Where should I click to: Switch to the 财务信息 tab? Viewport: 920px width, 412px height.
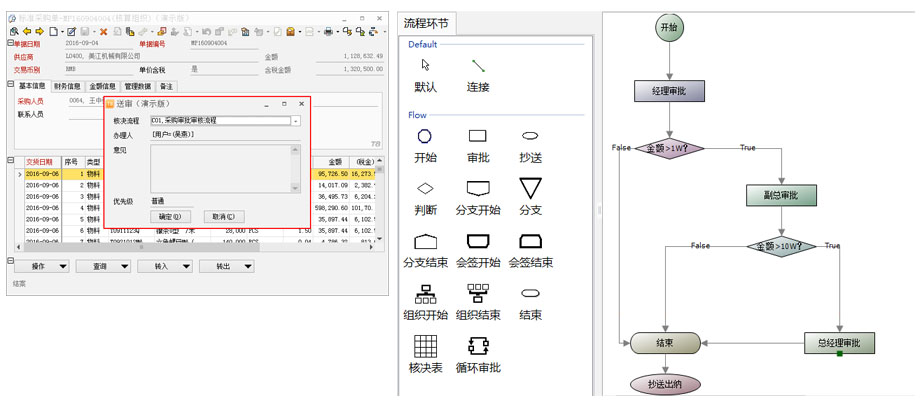(68, 87)
